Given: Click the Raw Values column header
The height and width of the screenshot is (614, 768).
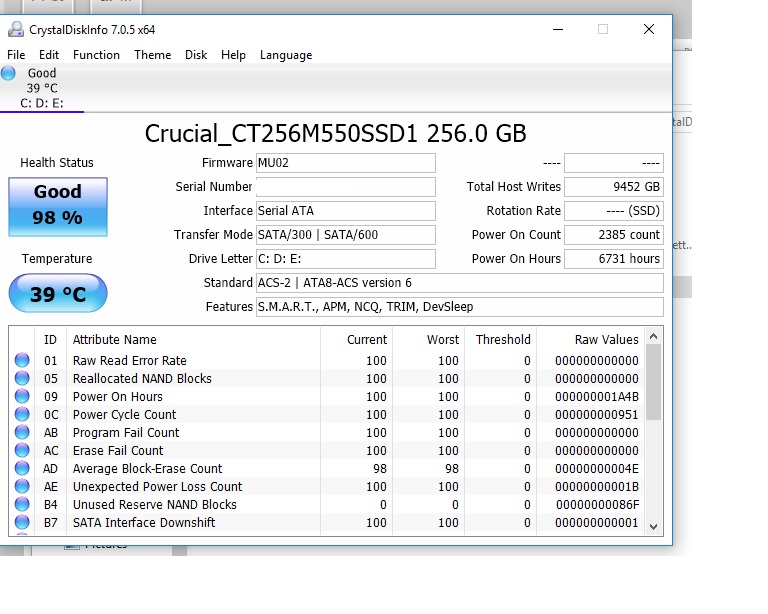Looking at the screenshot, I should (x=590, y=339).
